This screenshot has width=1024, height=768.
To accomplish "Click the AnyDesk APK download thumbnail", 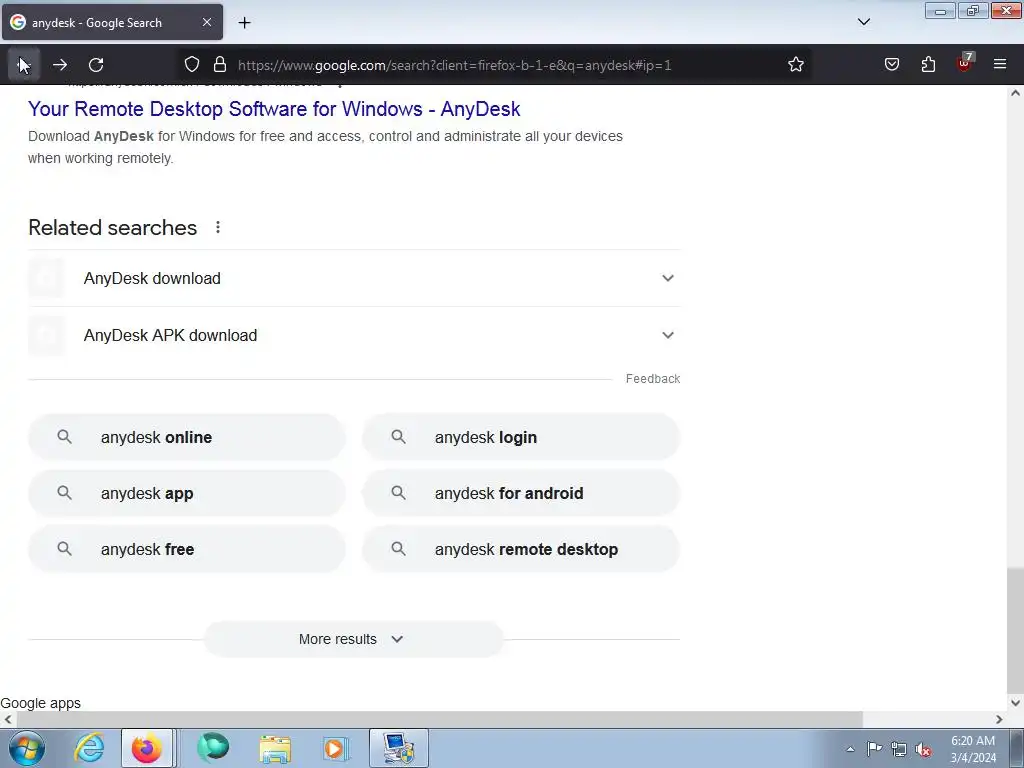I will pos(46,335).
